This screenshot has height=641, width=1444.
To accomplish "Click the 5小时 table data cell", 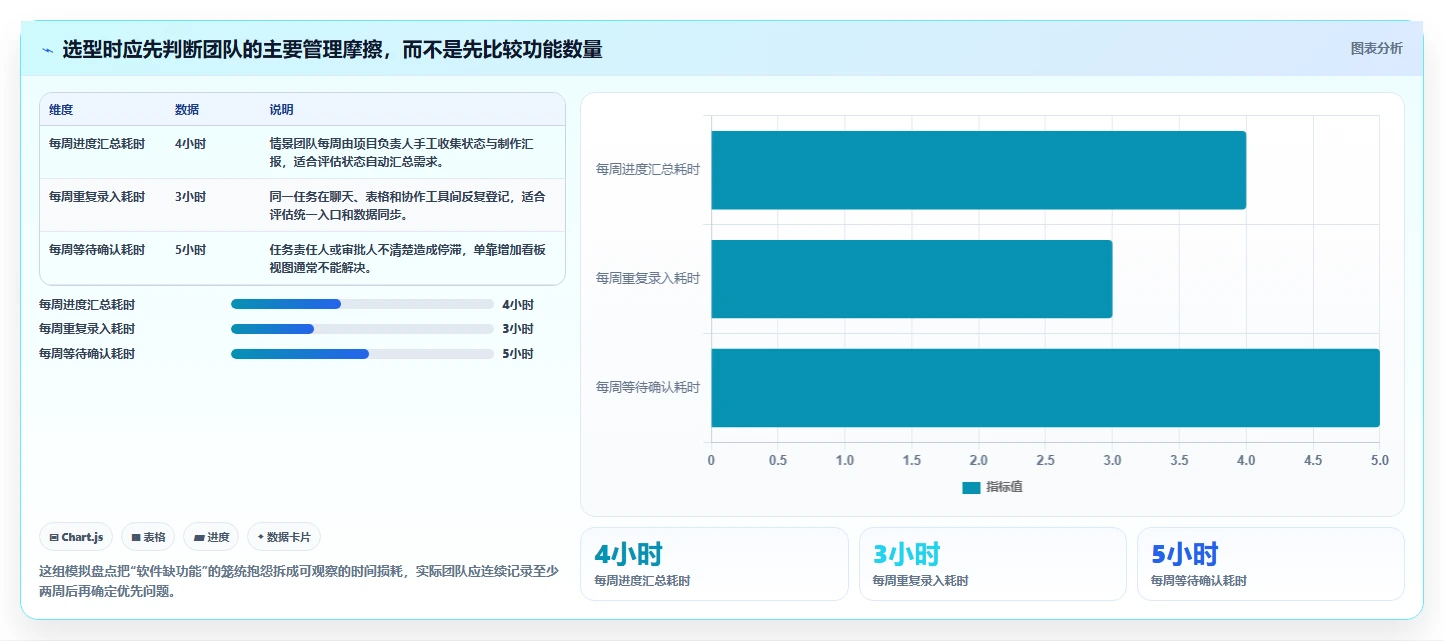I will click(190, 250).
